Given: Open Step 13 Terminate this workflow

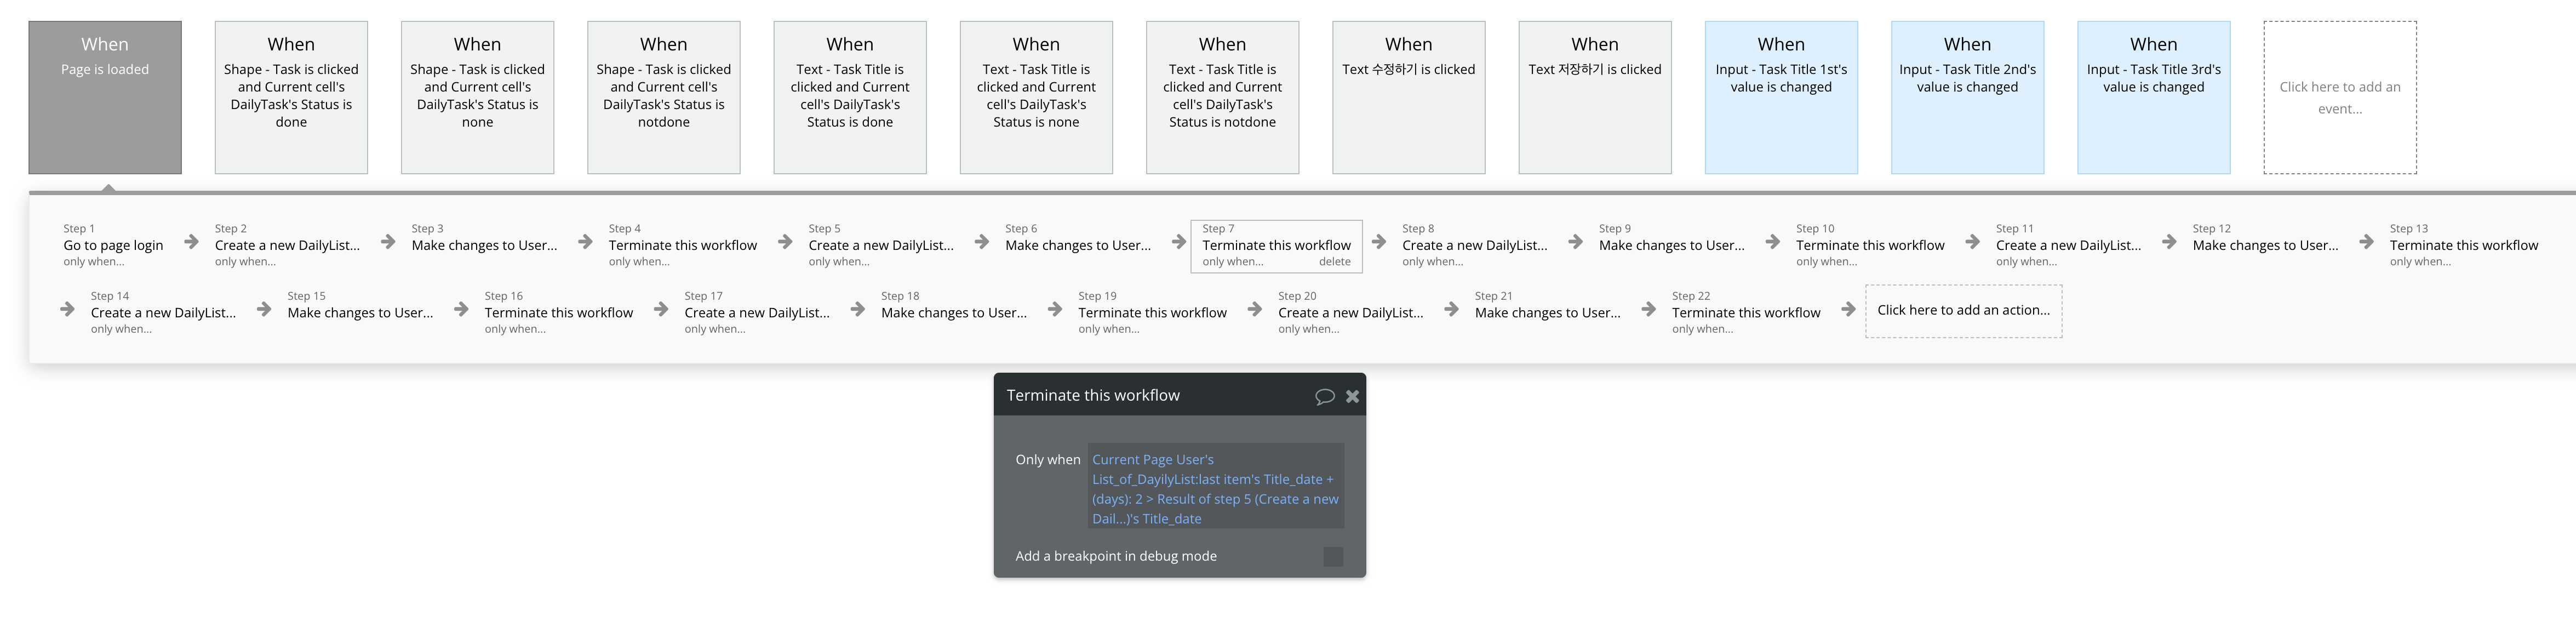Looking at the screenshot, I should pyautogui.click(x=2463, y=245).
